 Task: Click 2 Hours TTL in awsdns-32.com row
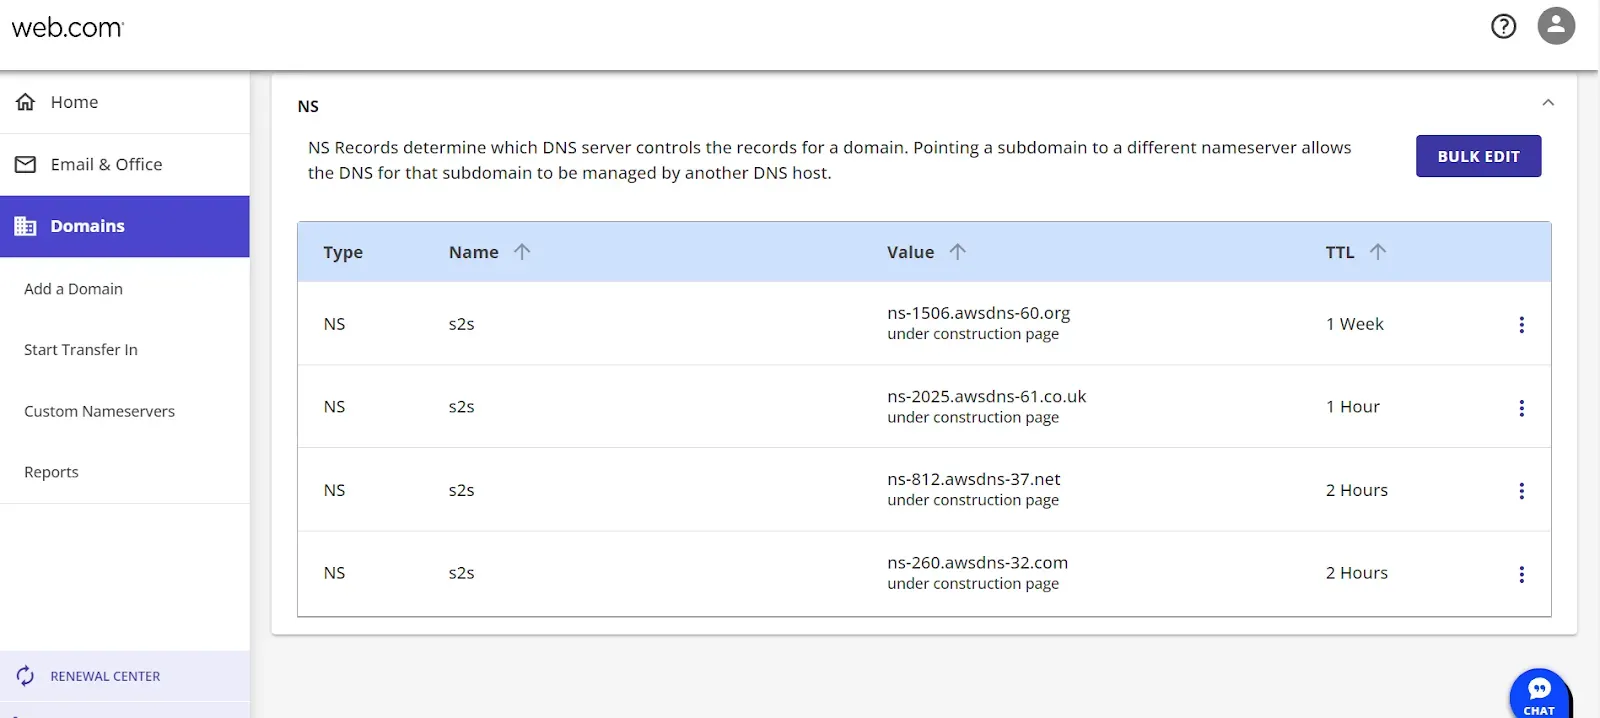1356,573
